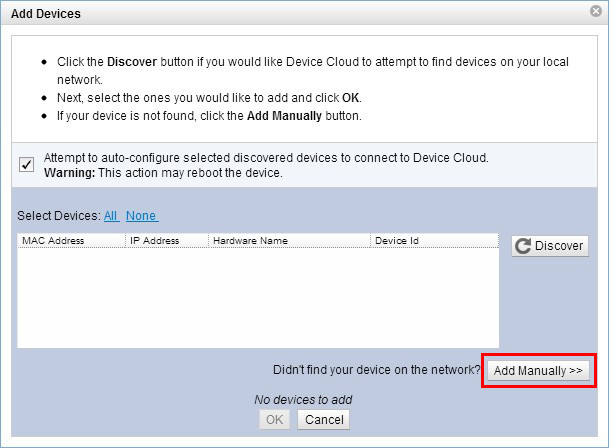Viewport: 609px width, 448px height.
Task: Click the None link to deselect devices
Action: 141,216
